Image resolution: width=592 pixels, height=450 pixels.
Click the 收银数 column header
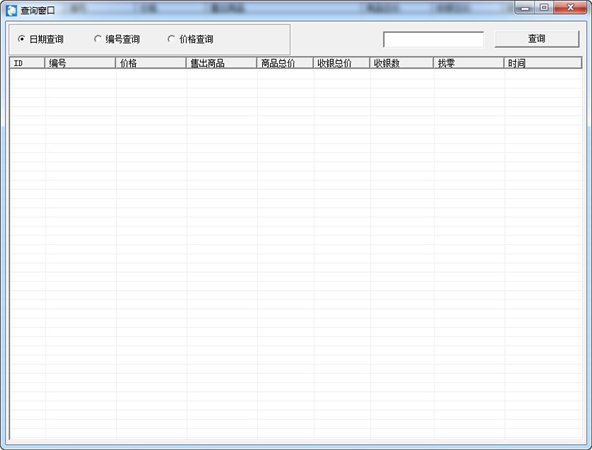pyautogui.click(x=401, y=63)
